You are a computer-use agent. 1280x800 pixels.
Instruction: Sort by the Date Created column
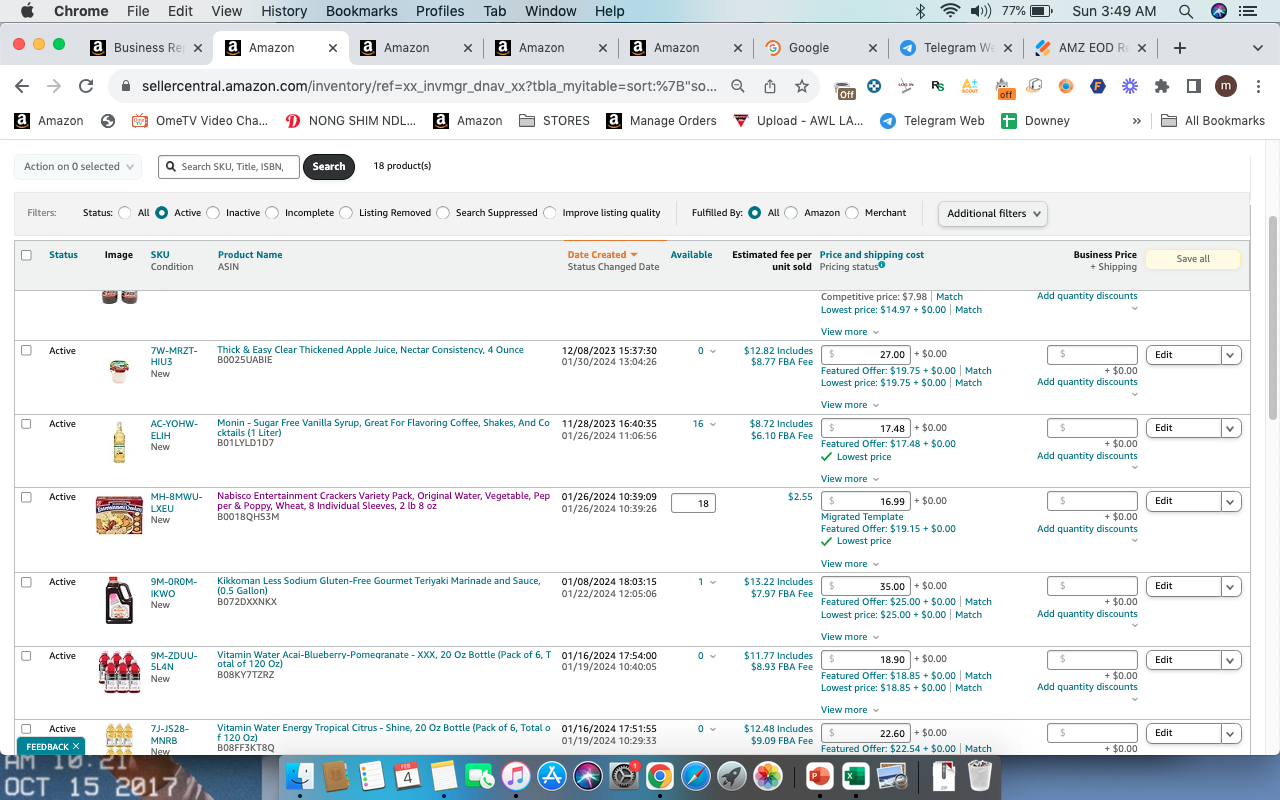tap(602, 255)
